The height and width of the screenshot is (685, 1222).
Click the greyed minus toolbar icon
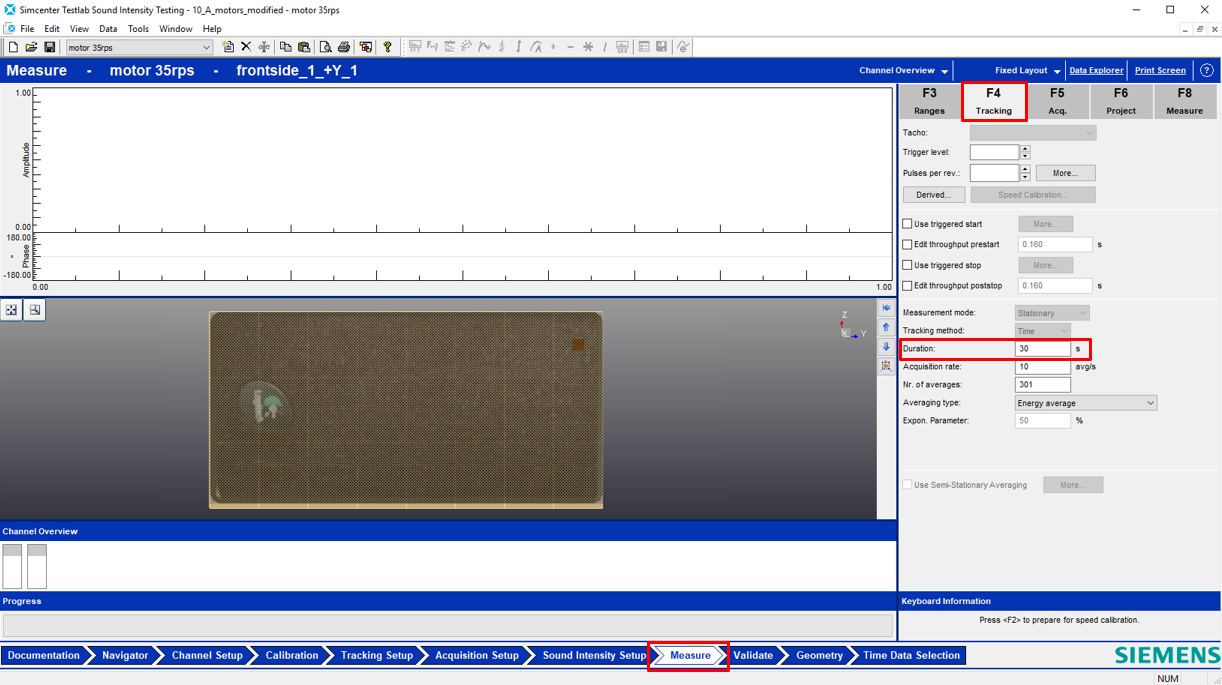tap(570, 47)
